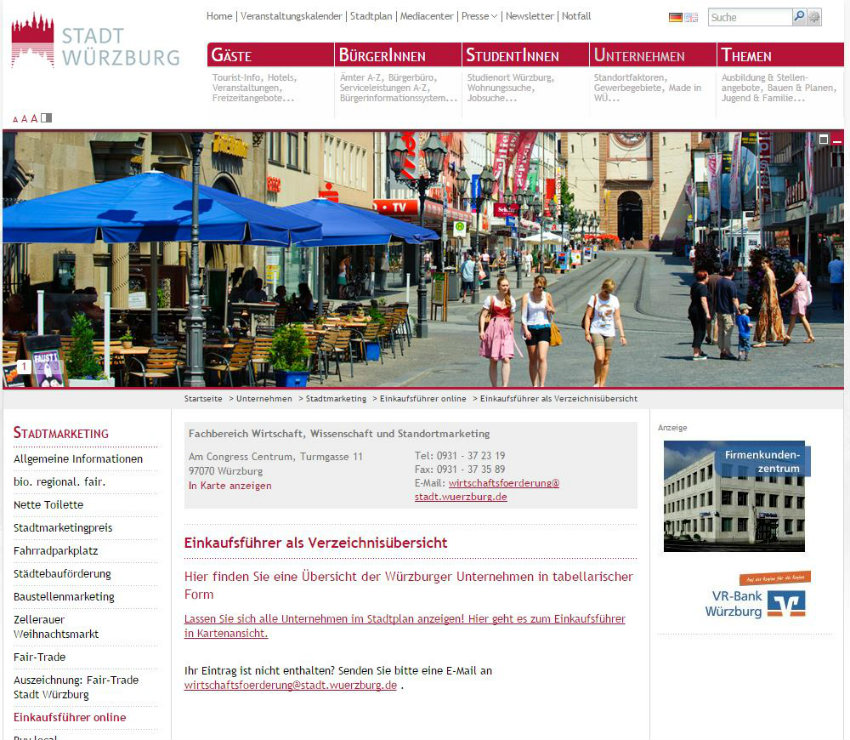Open the Unternehmen main tab

click(x=653, y=55)
